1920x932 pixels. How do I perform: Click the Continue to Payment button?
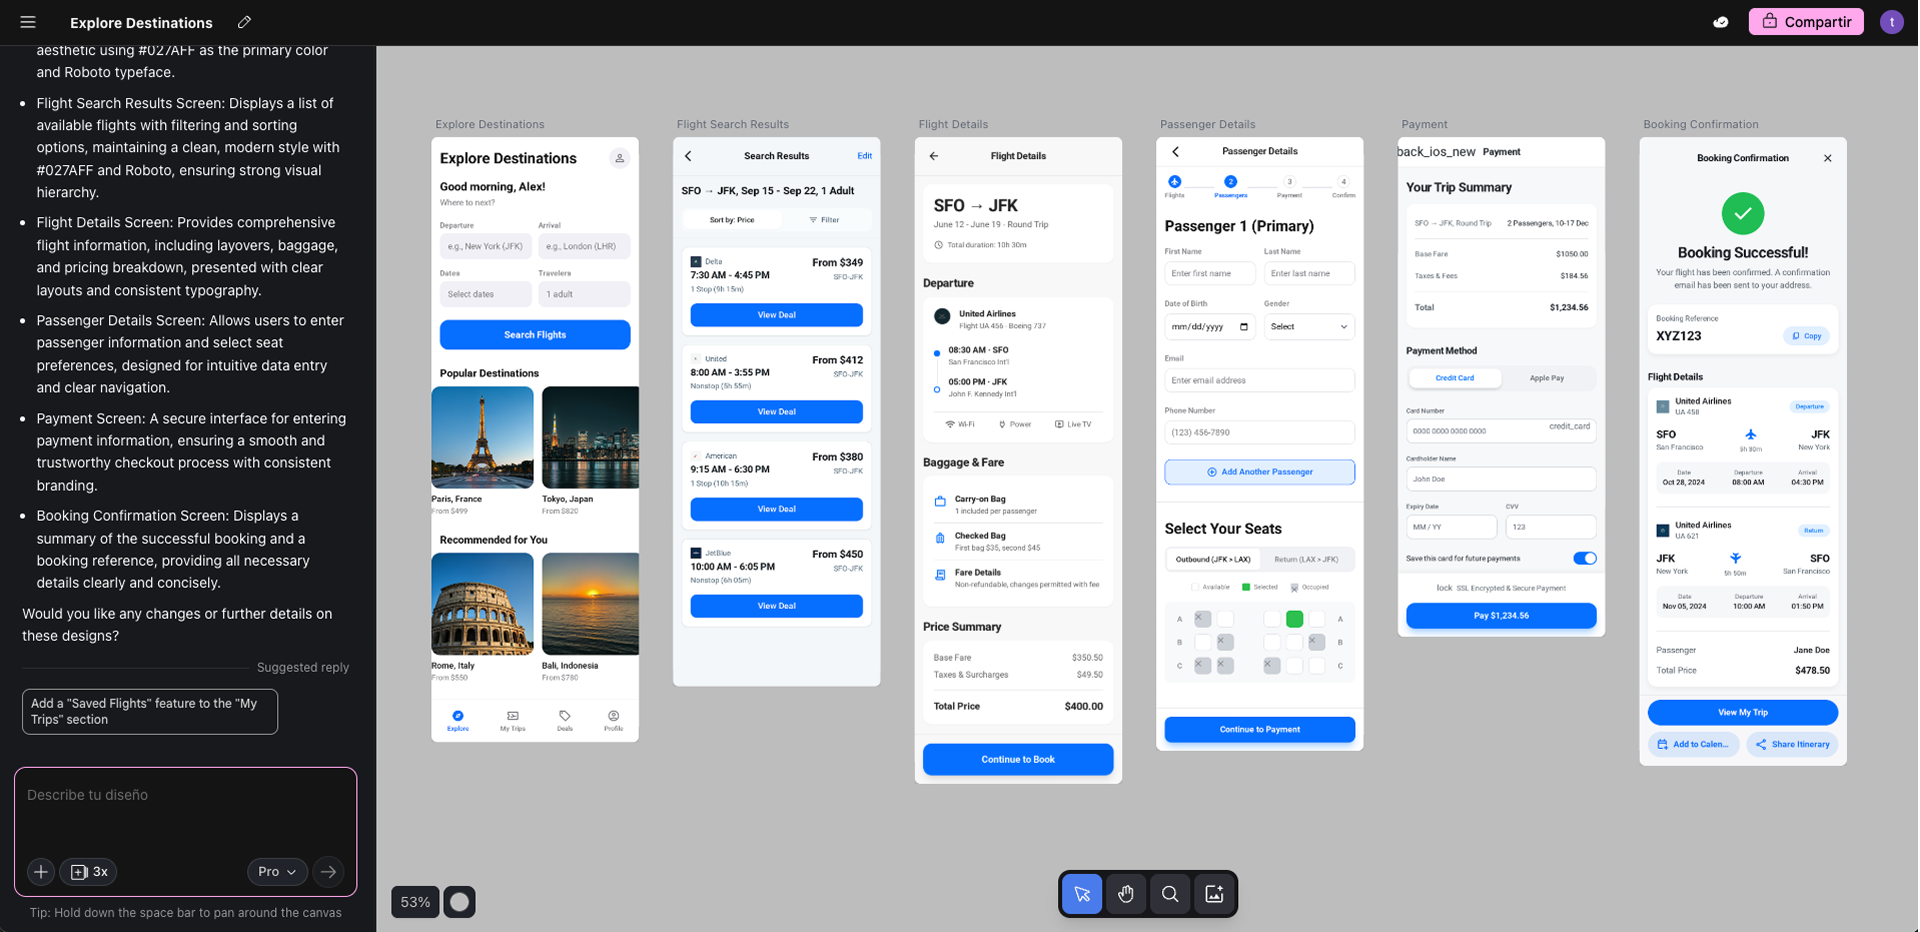1260,730
